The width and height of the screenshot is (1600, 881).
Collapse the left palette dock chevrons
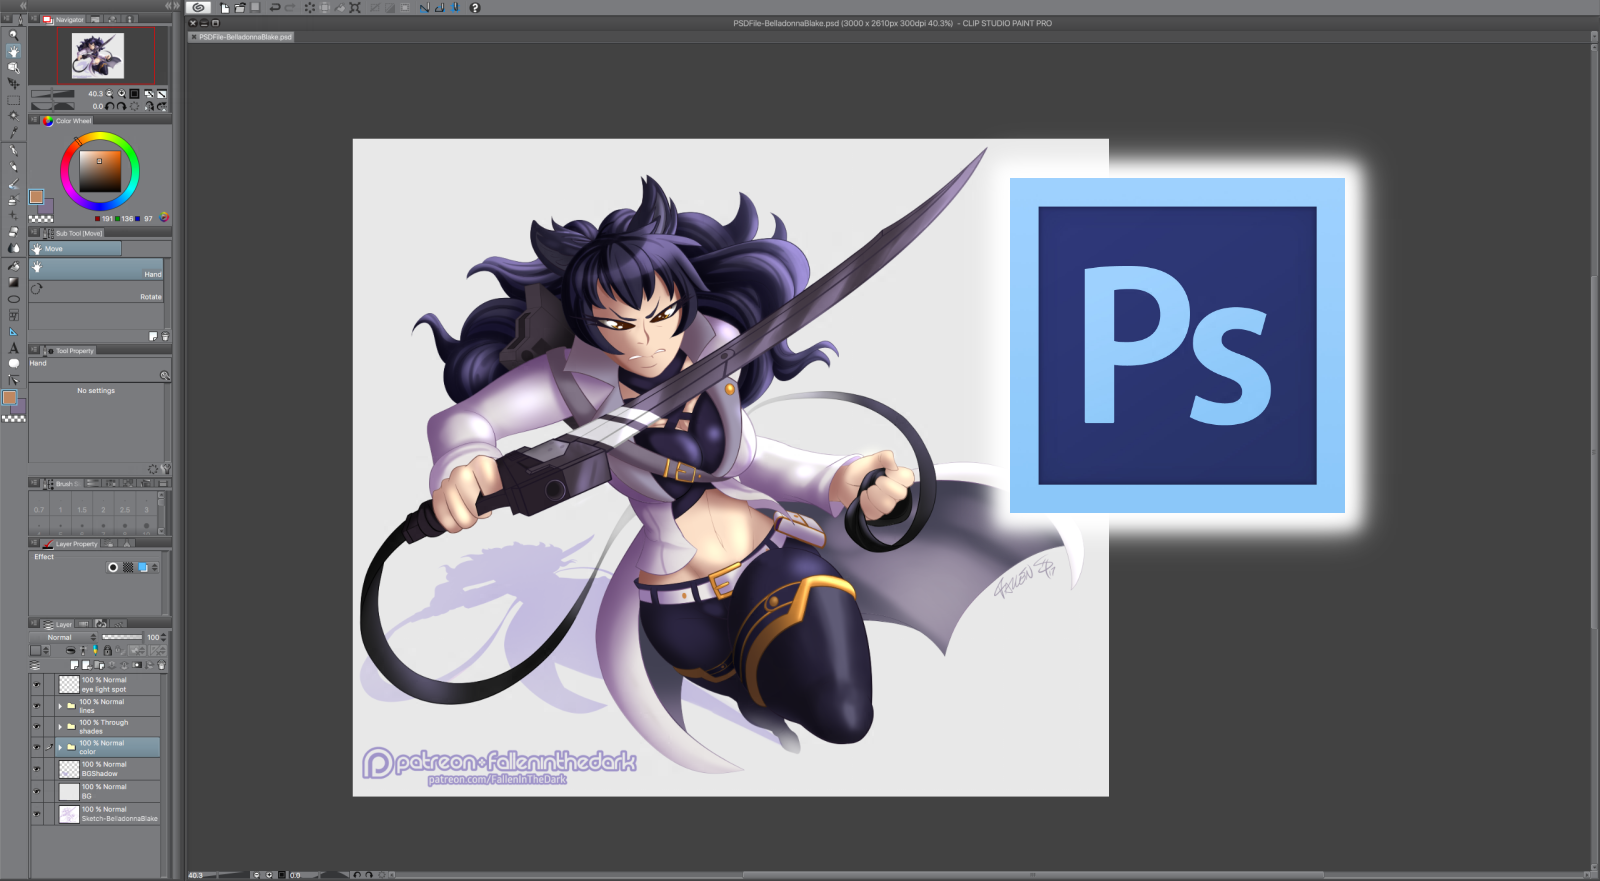pyautogui.click(x=172, y=6)
